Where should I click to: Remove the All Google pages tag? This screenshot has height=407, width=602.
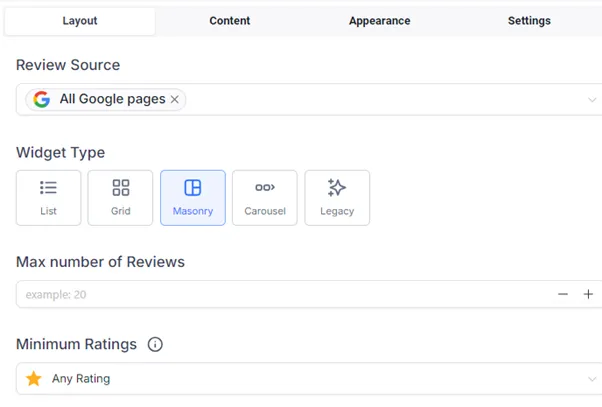click(175, 99)
